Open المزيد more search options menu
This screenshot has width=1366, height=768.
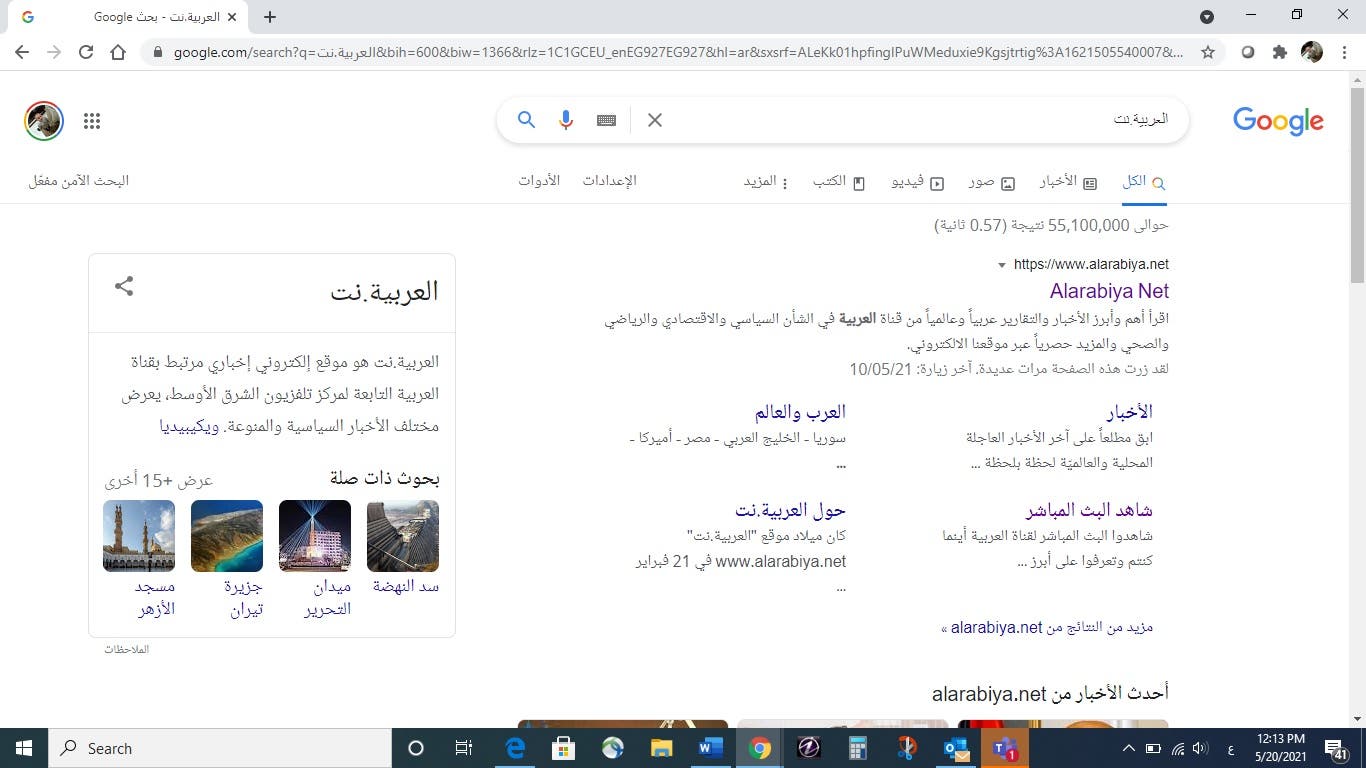coord(766,181)
